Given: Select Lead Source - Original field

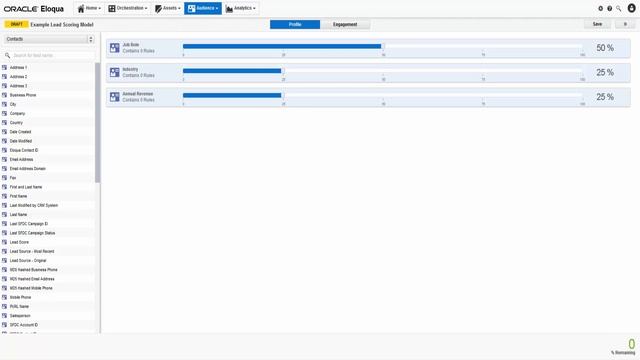Looking at the screenshot, I should (x=48, y=260).
